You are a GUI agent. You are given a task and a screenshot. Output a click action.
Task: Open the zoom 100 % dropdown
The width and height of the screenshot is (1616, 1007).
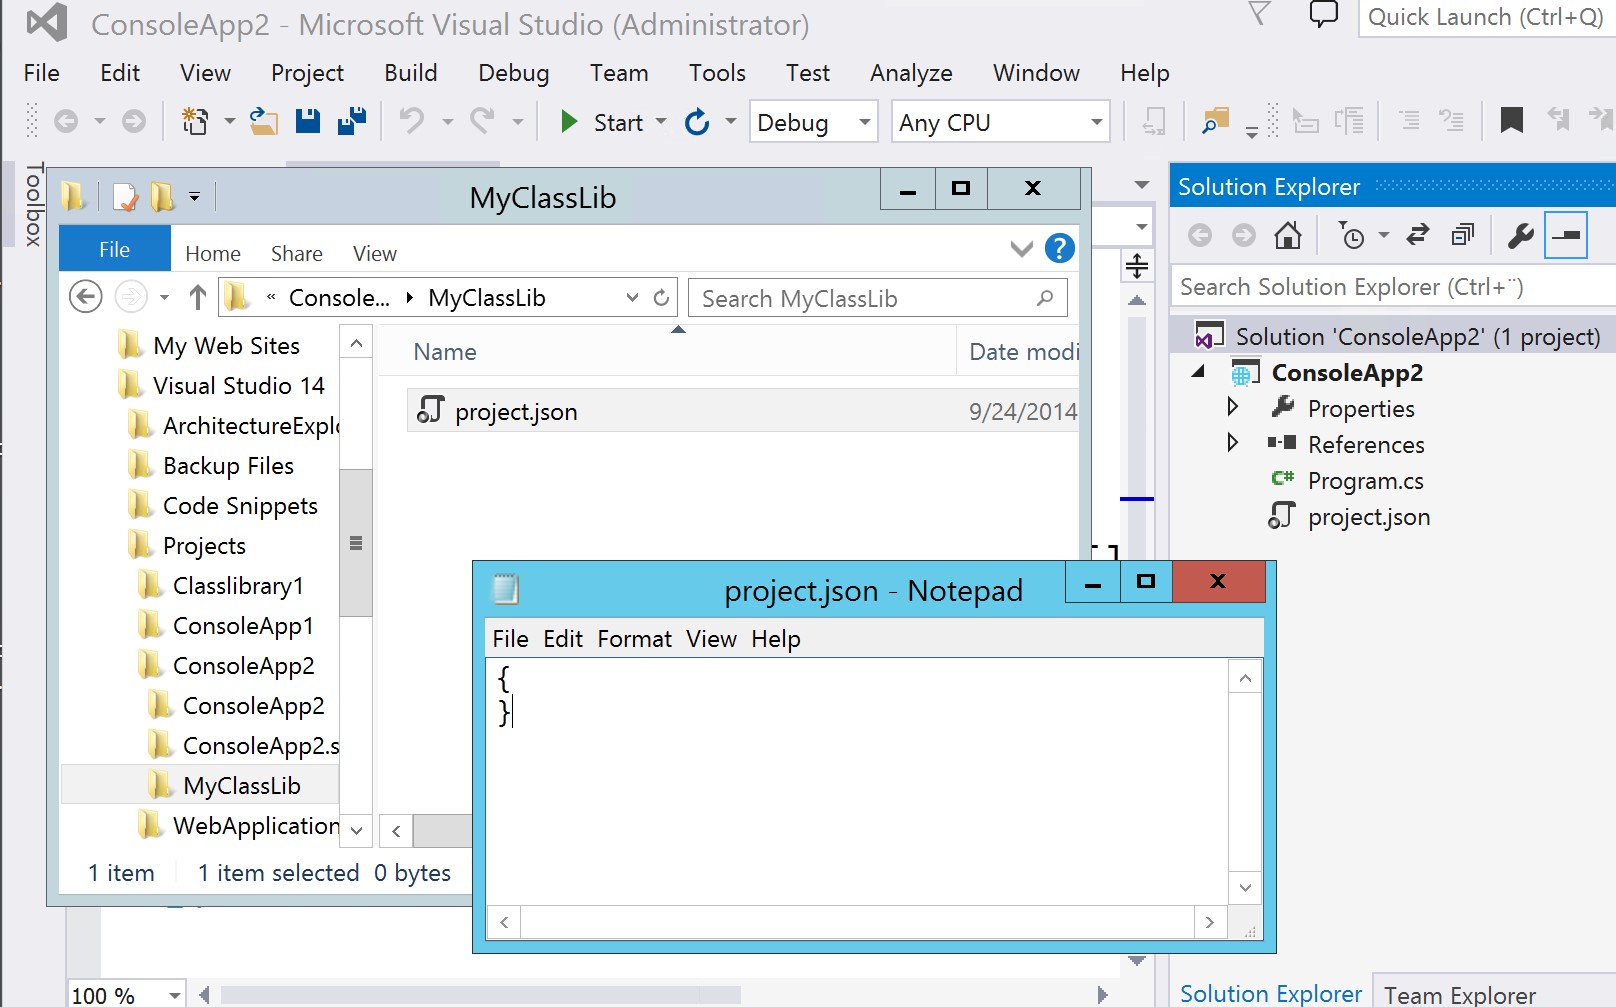pyautogui.click(x=175, y=995)
